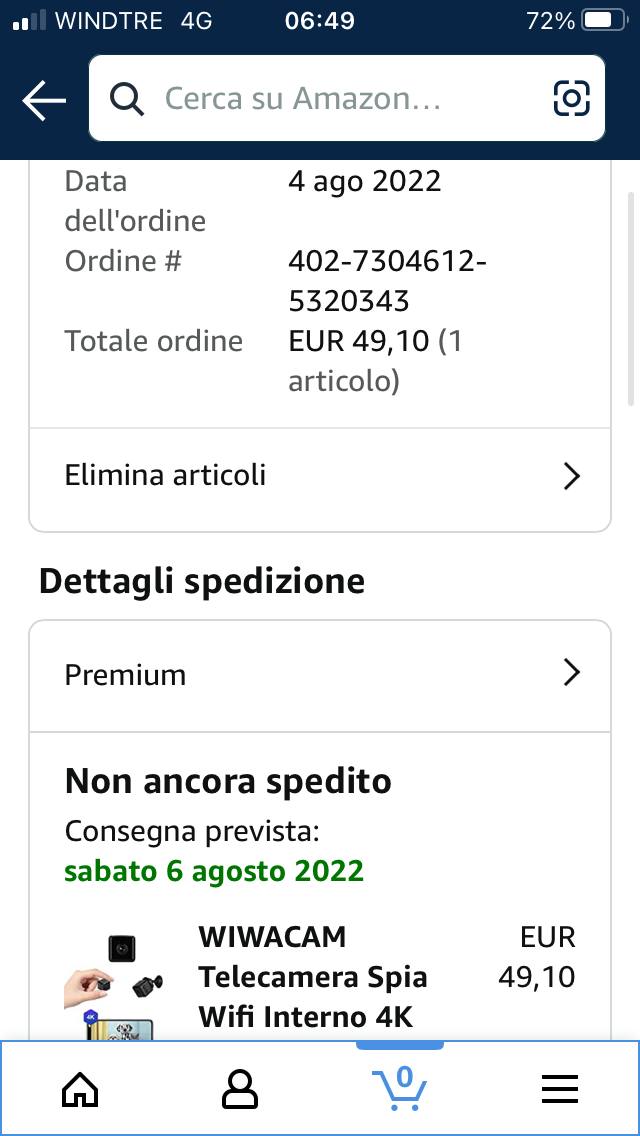Open WIWACAM Telecamera Spia product link
640x1136 pixels.
[x=313, y=977]
